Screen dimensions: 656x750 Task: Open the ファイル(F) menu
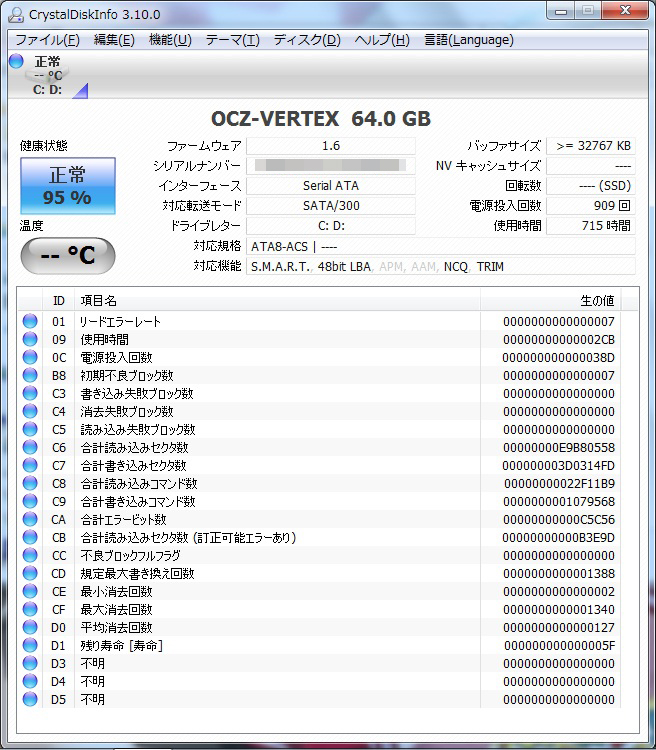tap(47, 40)
